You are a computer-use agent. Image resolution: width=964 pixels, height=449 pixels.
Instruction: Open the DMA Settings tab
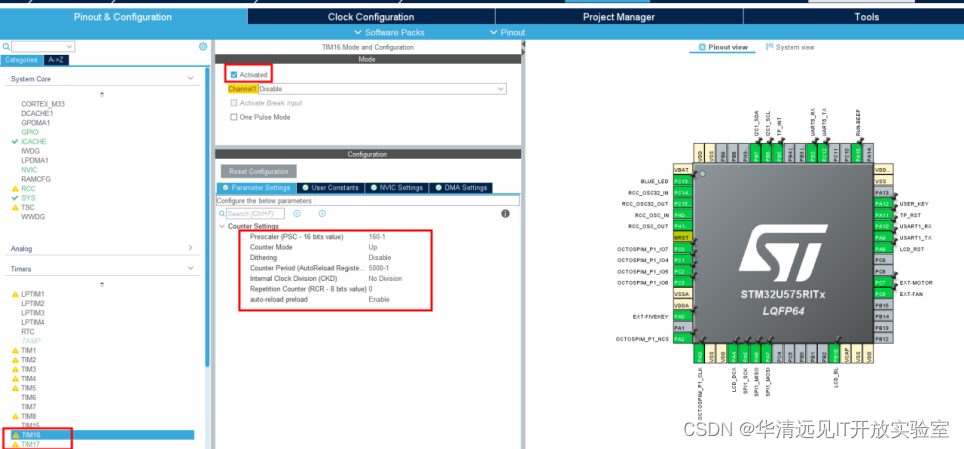(461, 188)
